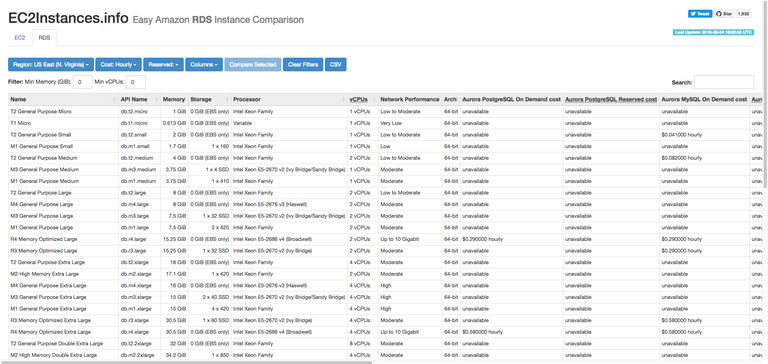768x364 pixels.
Task: Open the Region: US East dropdown
Action: pyautogui.click(x=50, y=65)
